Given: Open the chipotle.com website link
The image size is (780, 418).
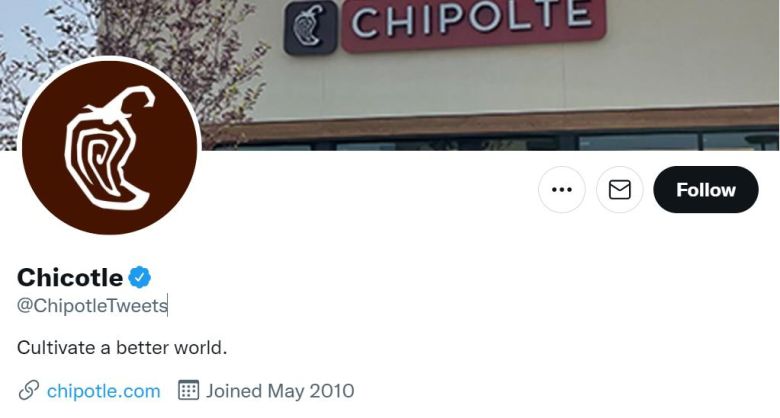Looking at the screenshot, I should [x=103, y=391].
